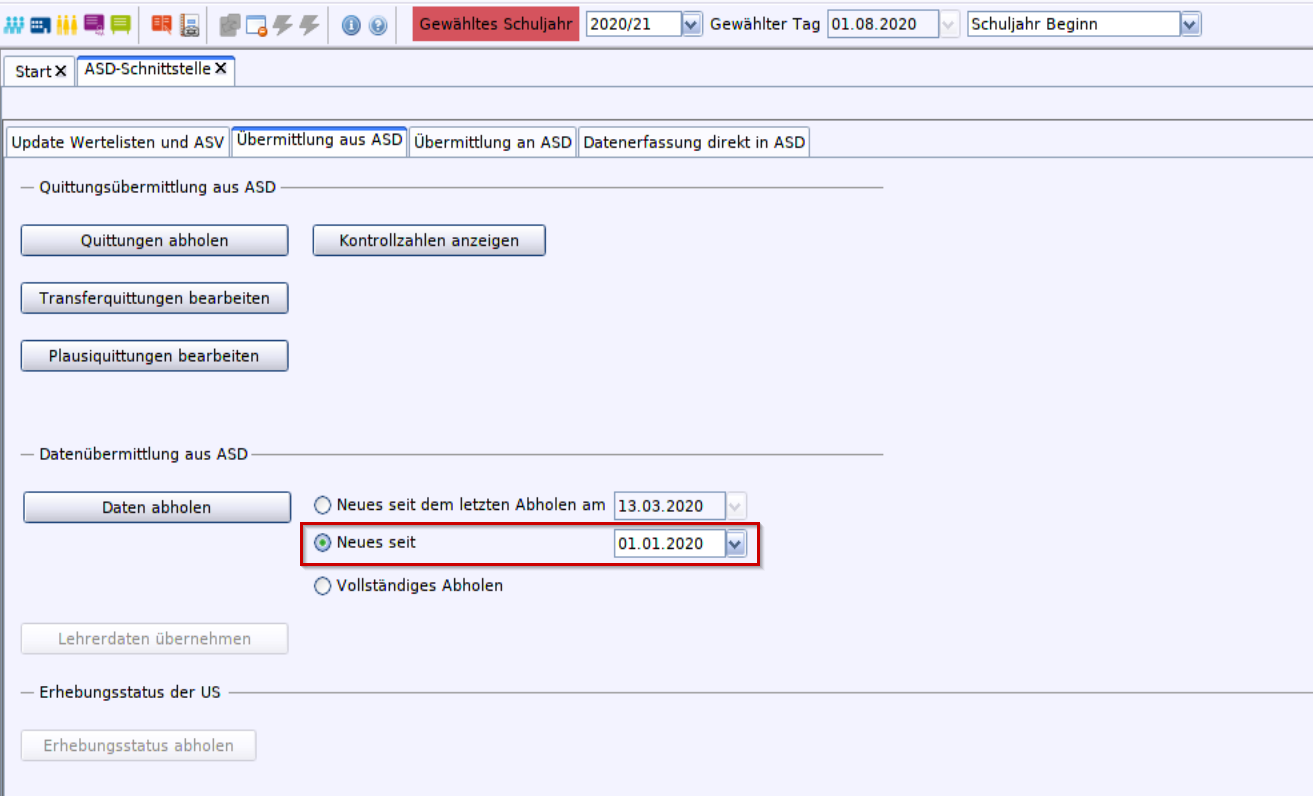1313x796 pixels.
Task: Open 'Datenerfassung direkt in ASD' tab
Action: tap(694, 142)
